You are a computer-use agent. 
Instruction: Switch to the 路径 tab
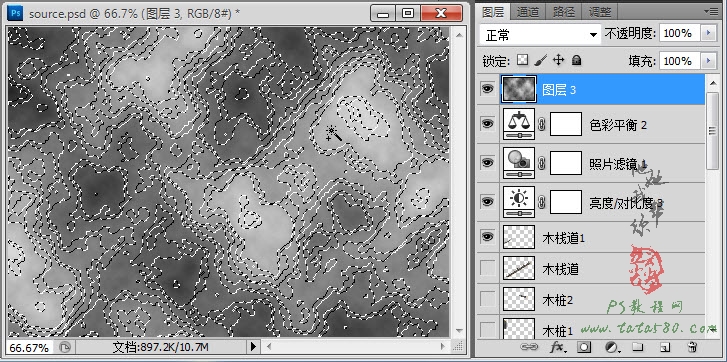(564, 12)
